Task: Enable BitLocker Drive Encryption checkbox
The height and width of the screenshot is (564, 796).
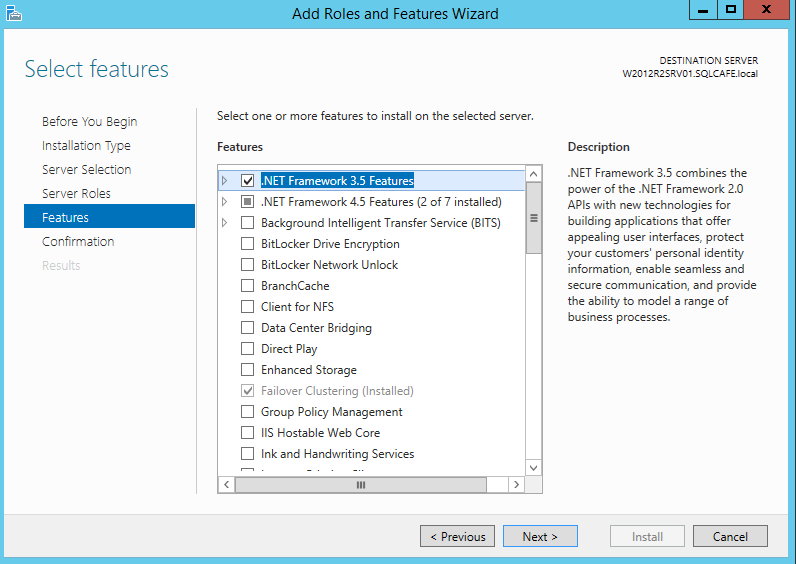Action: [248, 244]
